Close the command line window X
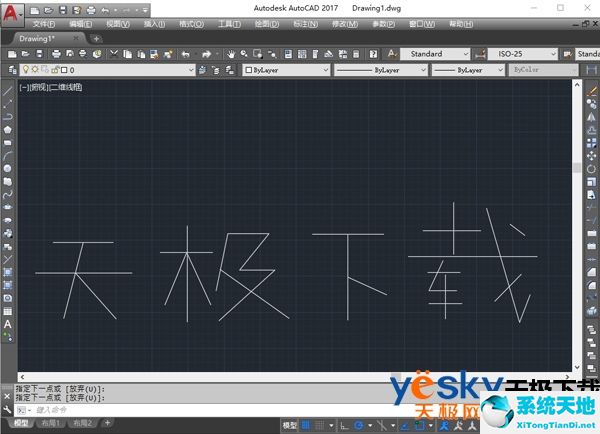The width and height of the screenshot is (600, 434). [x=7, y=396]
